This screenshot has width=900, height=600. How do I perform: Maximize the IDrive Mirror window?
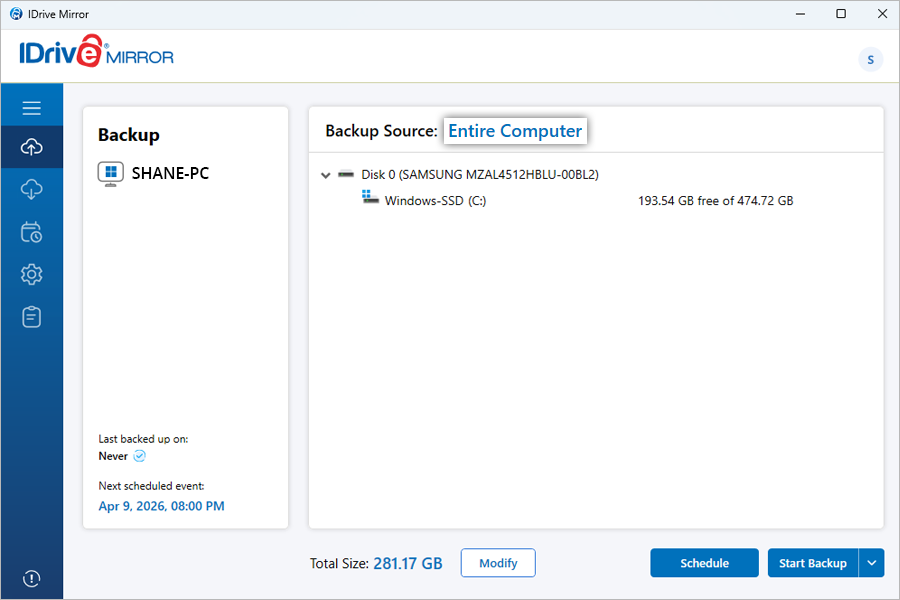click(x=841, y=14)
